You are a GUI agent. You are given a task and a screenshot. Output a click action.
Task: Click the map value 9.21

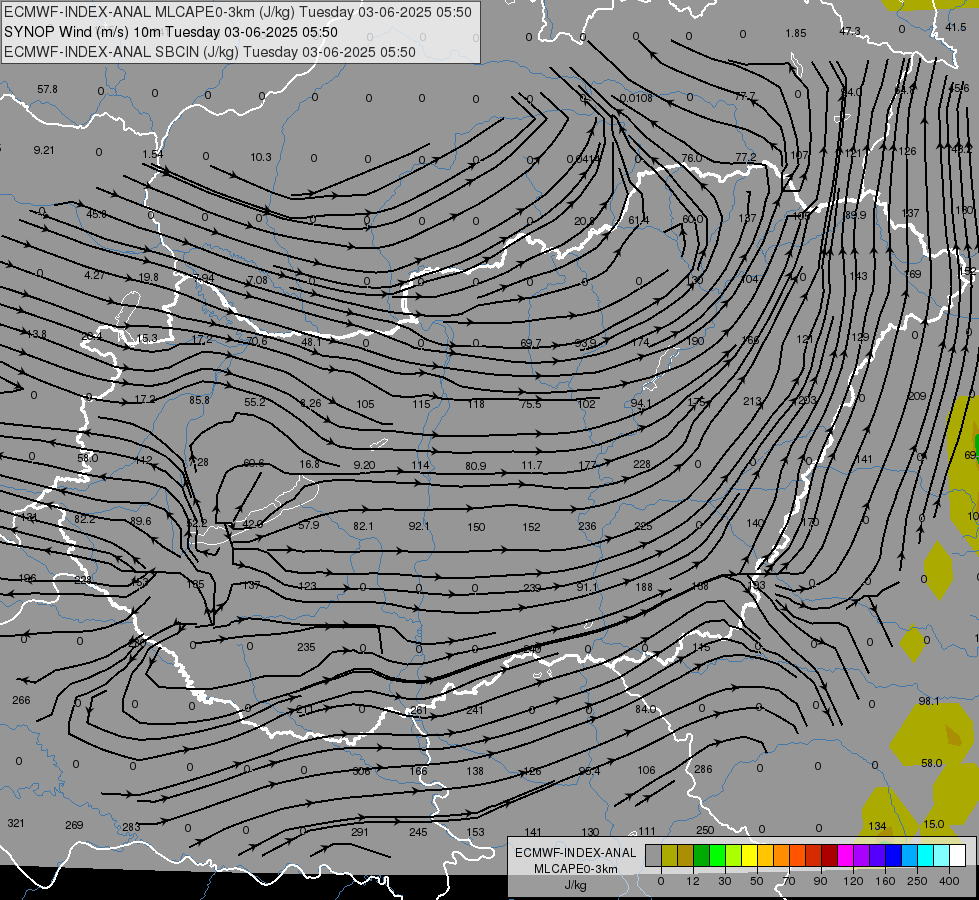pyautogui.click(x=44, y=150)
